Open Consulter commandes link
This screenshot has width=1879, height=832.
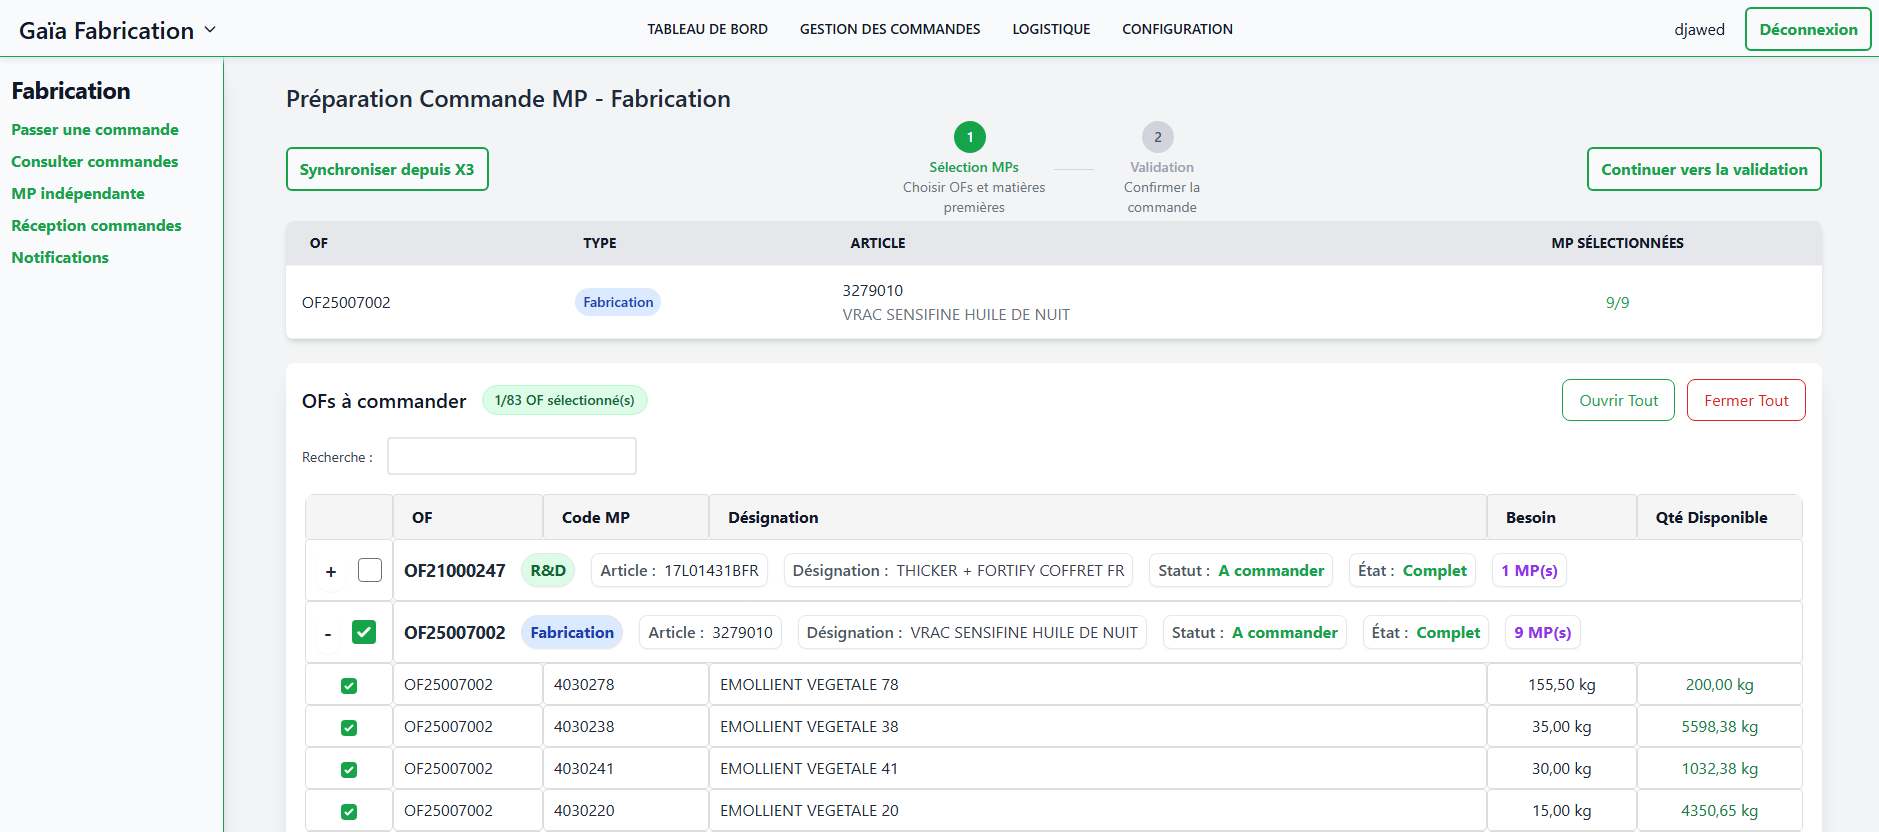(95, 161)
